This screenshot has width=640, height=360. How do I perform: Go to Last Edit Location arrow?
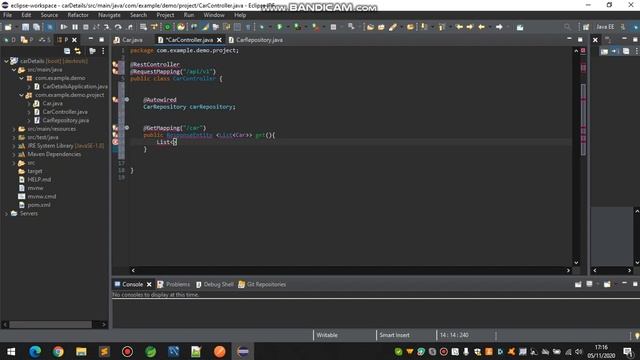click(459, 27)
